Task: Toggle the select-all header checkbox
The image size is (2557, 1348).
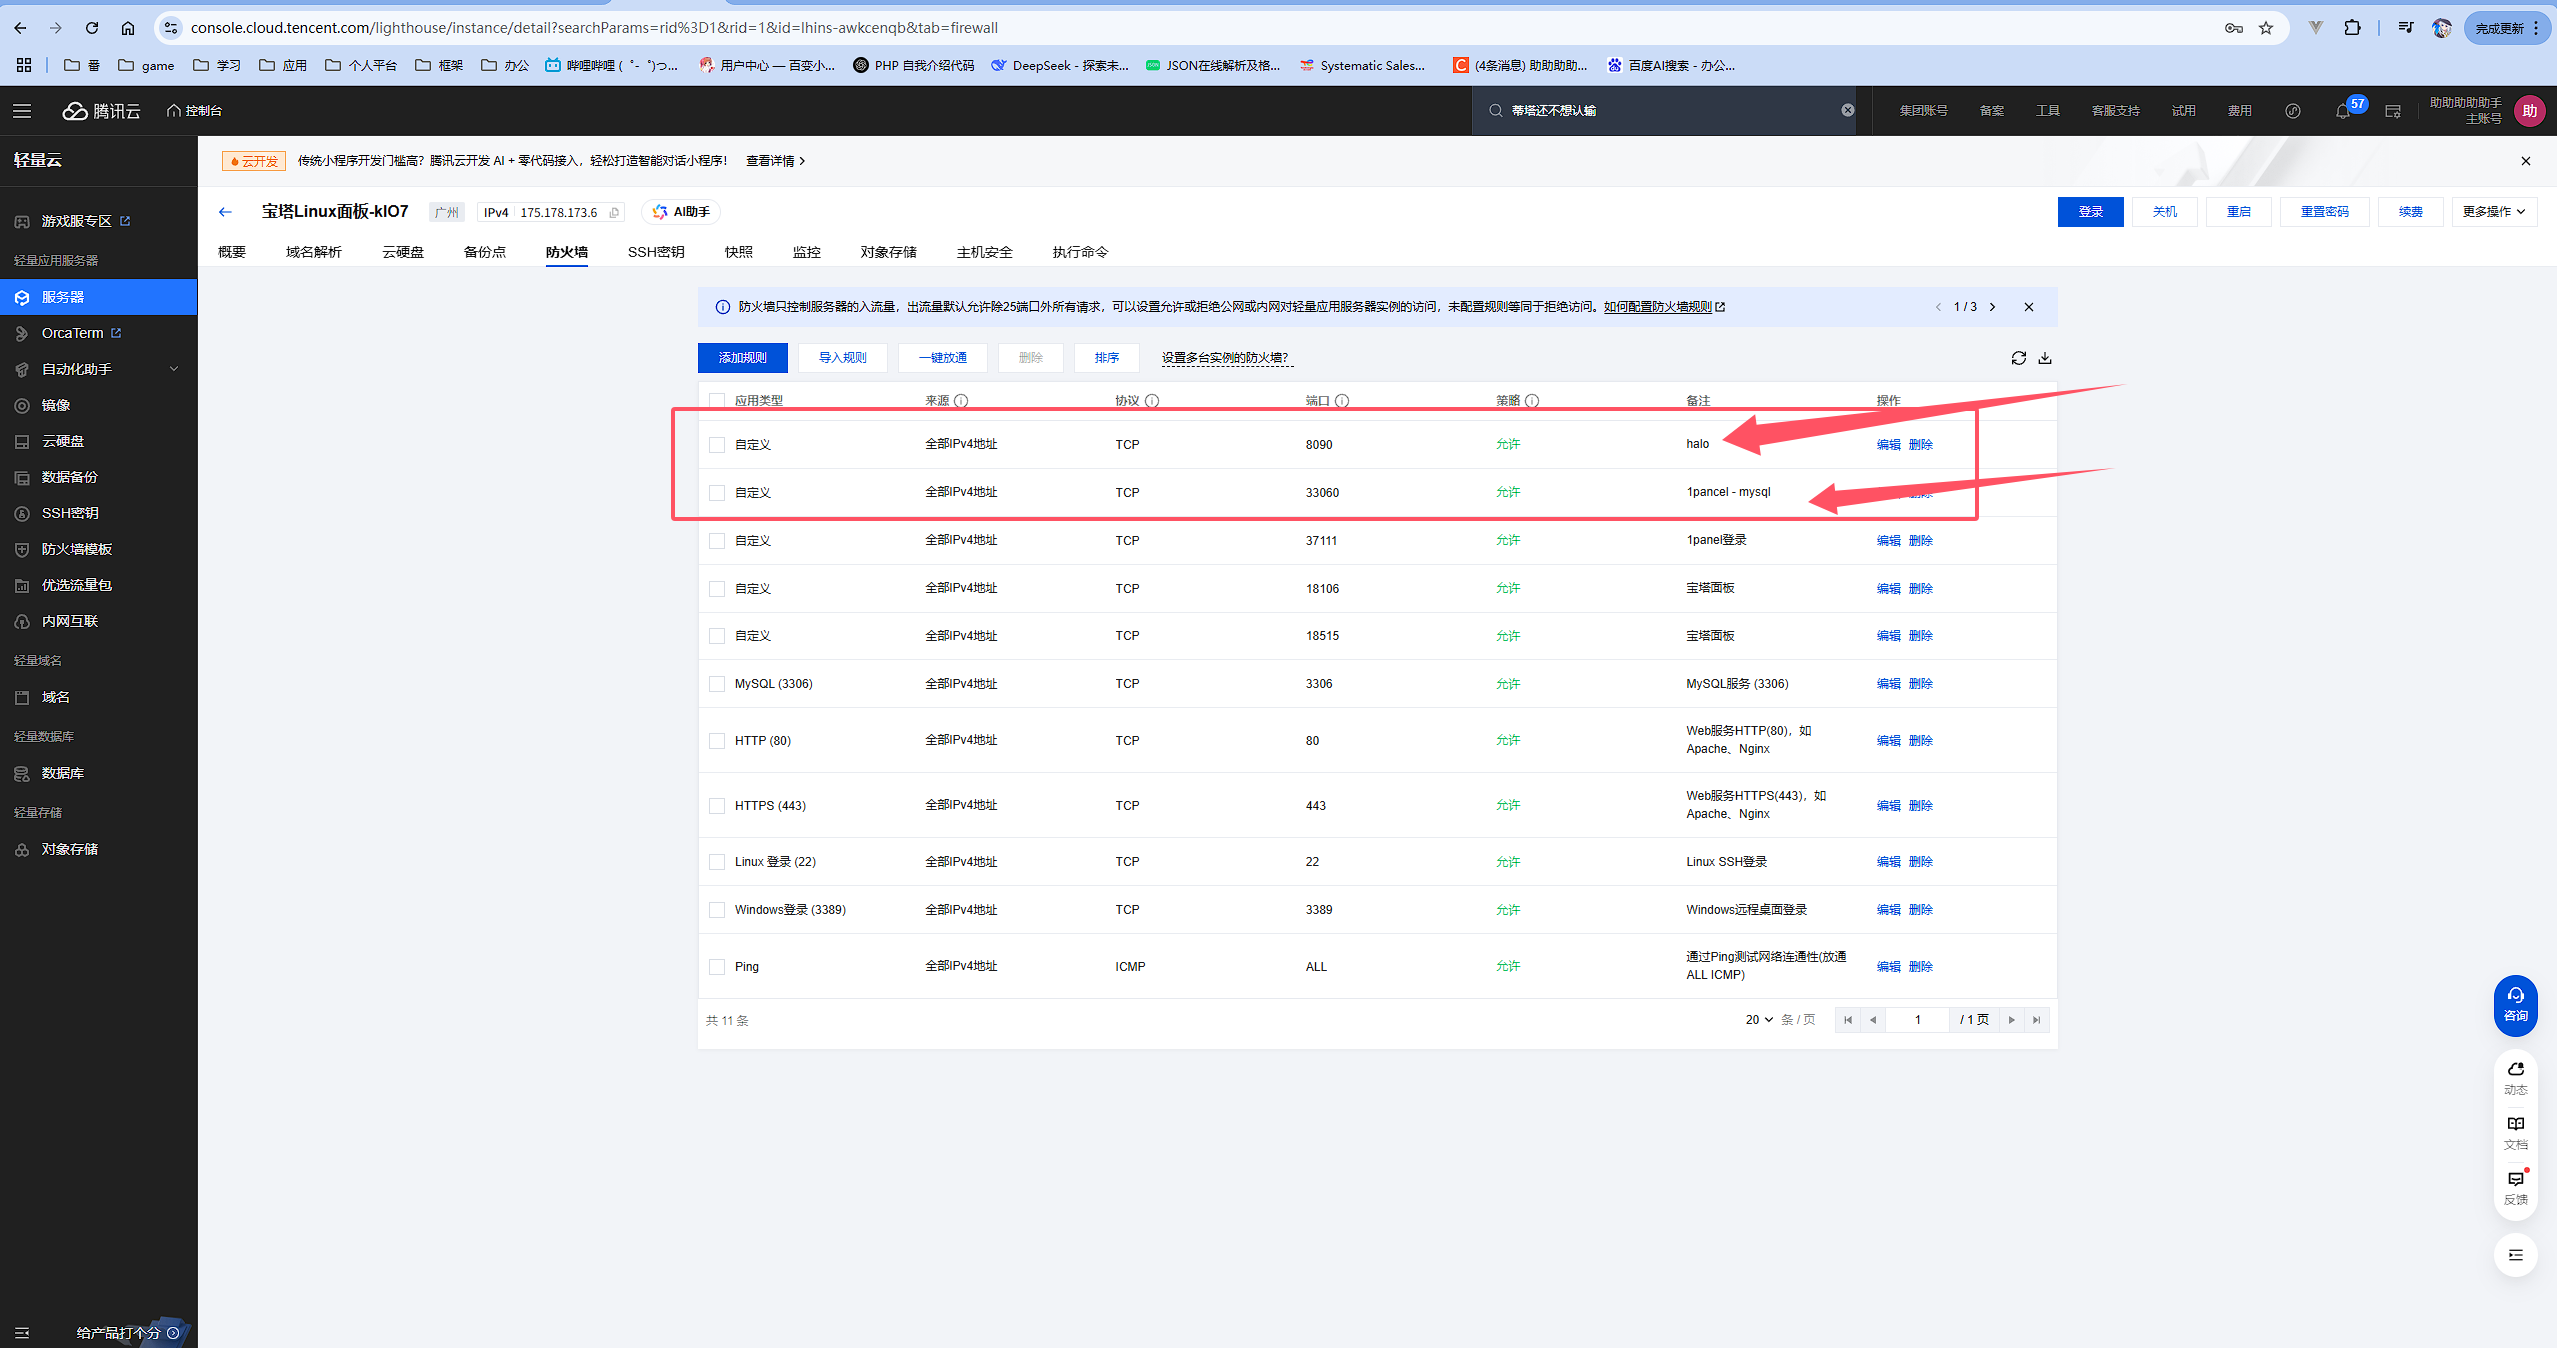Action: click(717, 401)
